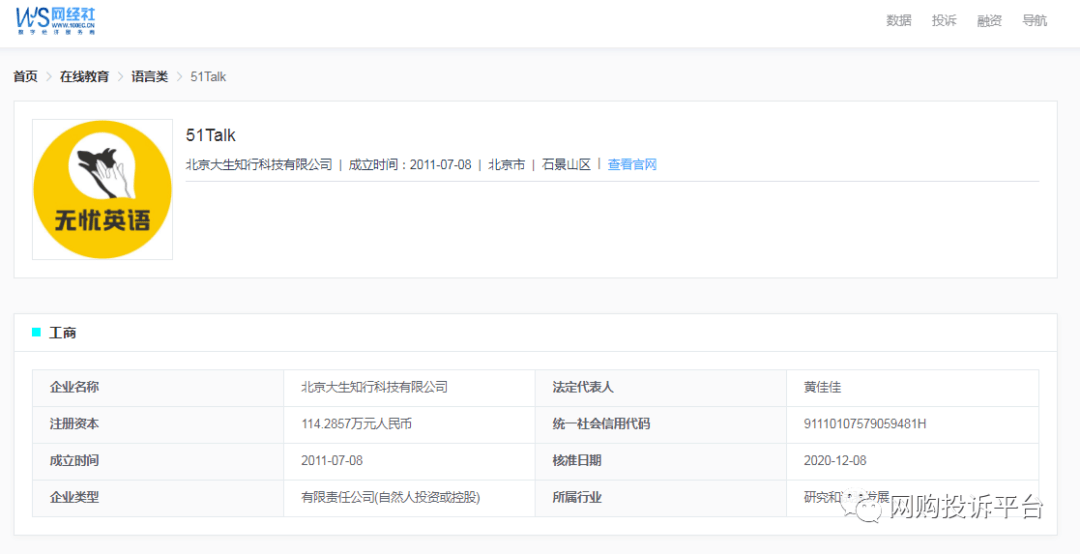Click the 北京市 location text

[x=507, y=164]
